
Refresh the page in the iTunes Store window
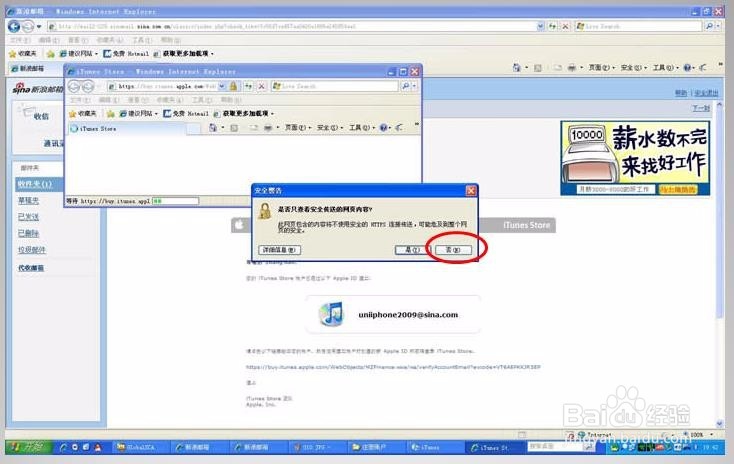click(x=249, y=87)
